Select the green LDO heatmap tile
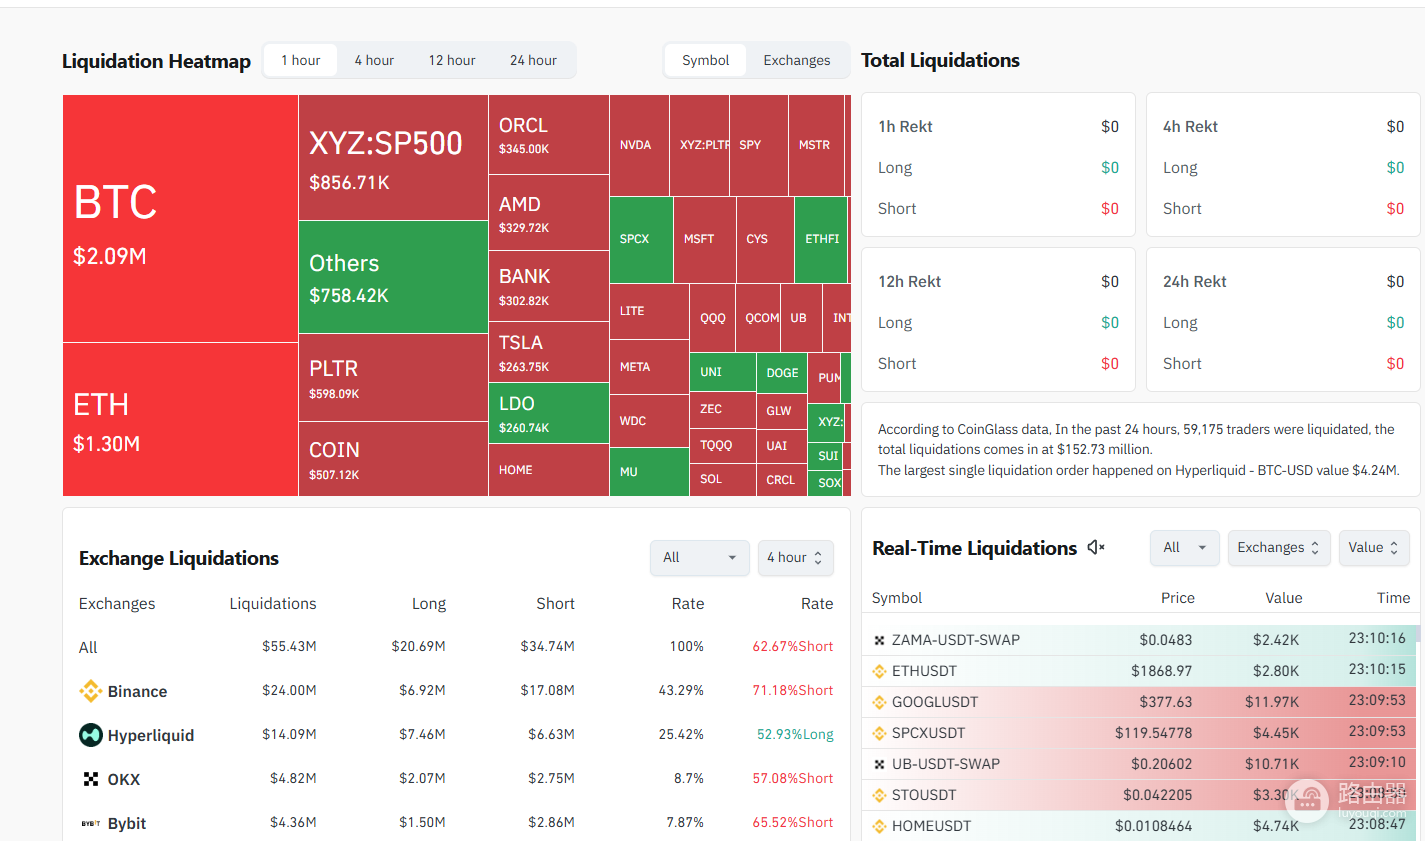 pyautogui.click(x=549, y=413)
